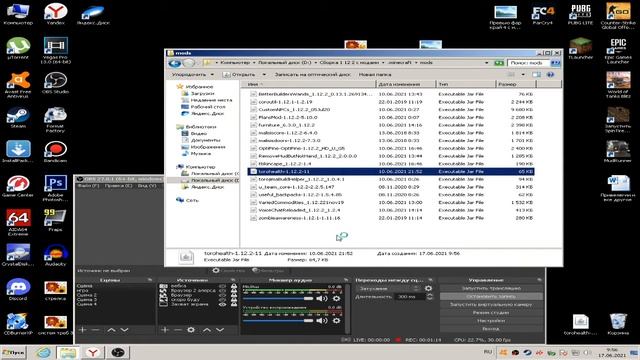Mute Устройство воспроизведения speaker icon
The height and width of the screenshot is (360, 640).
(x=322, y=321)
